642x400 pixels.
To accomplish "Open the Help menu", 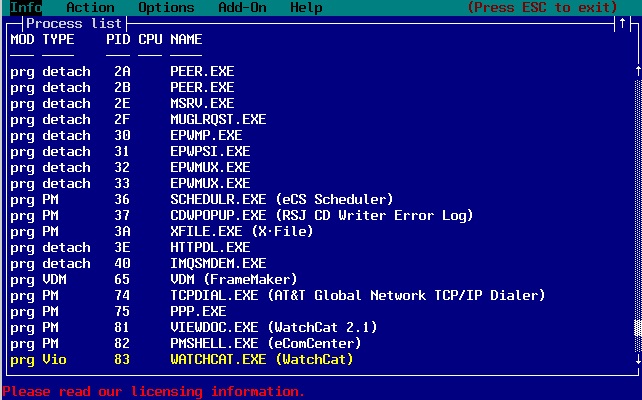I will 306,7.
